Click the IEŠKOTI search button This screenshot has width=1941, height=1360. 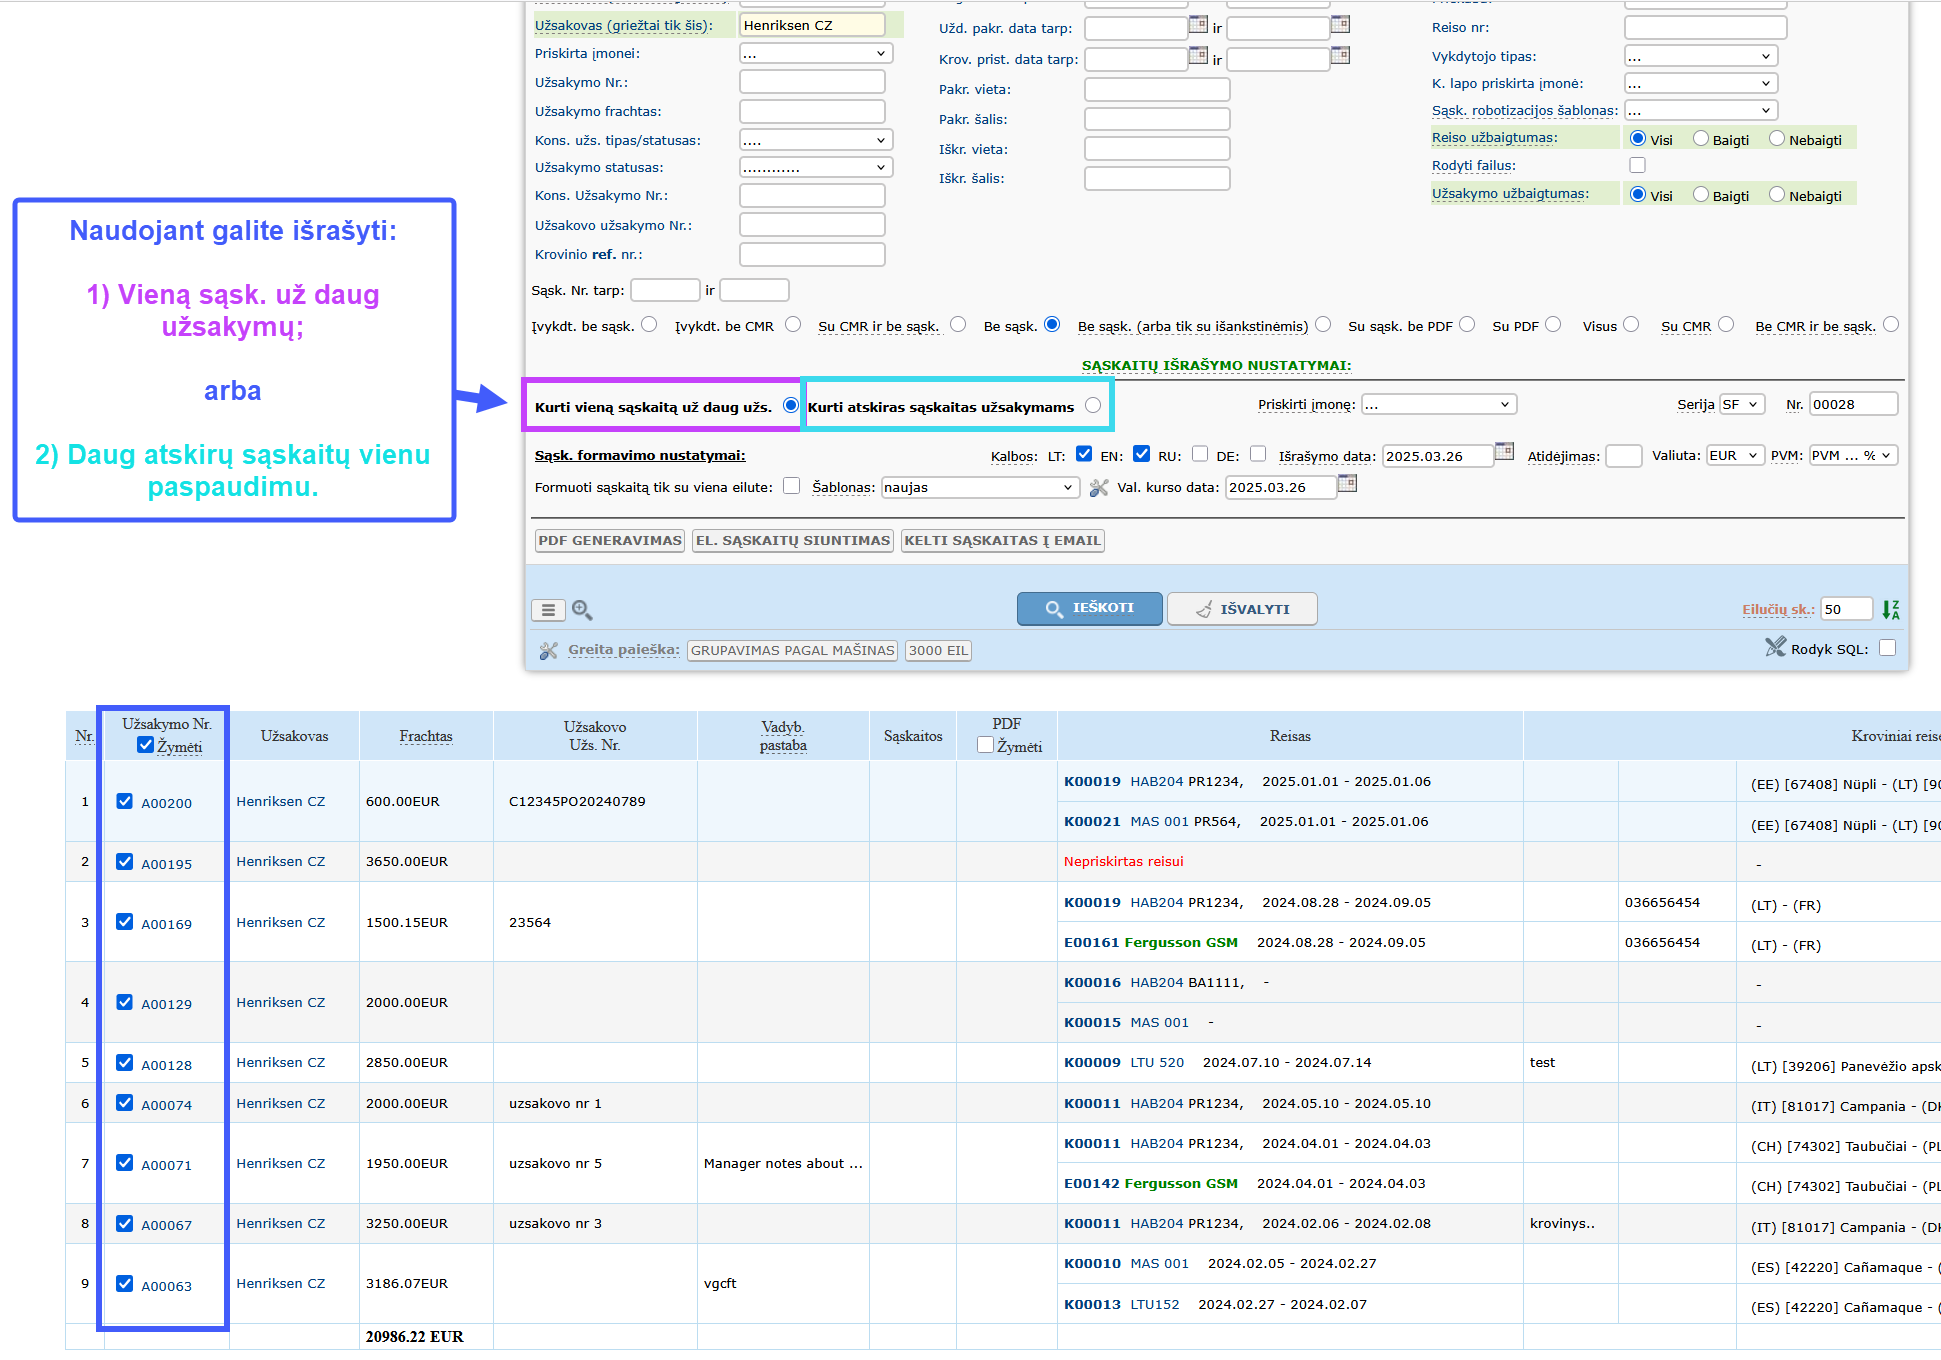pos(1090,608)
